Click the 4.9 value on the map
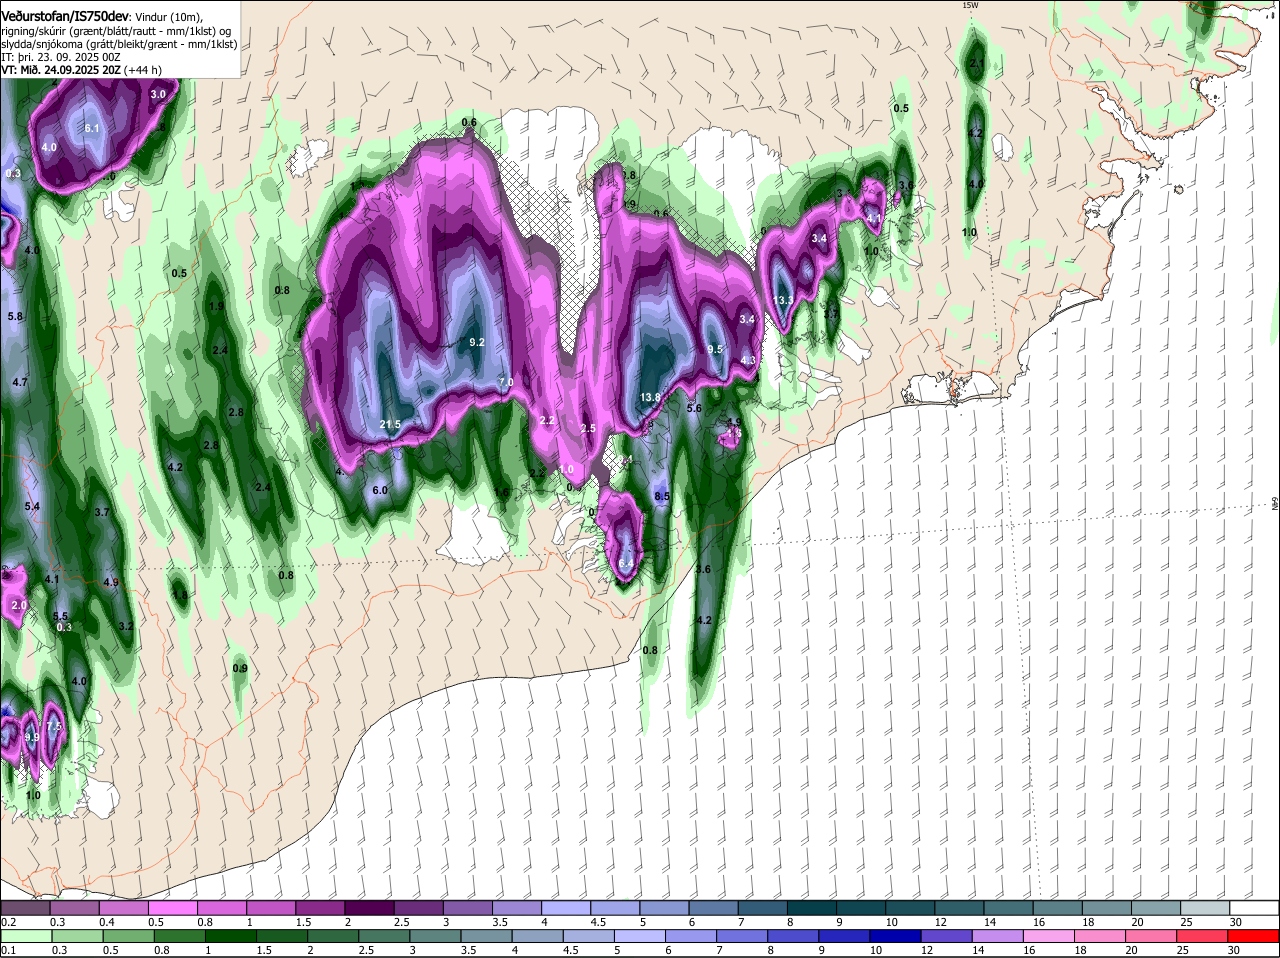Screen dimensions: 1280x958 (x=111, y=583)
